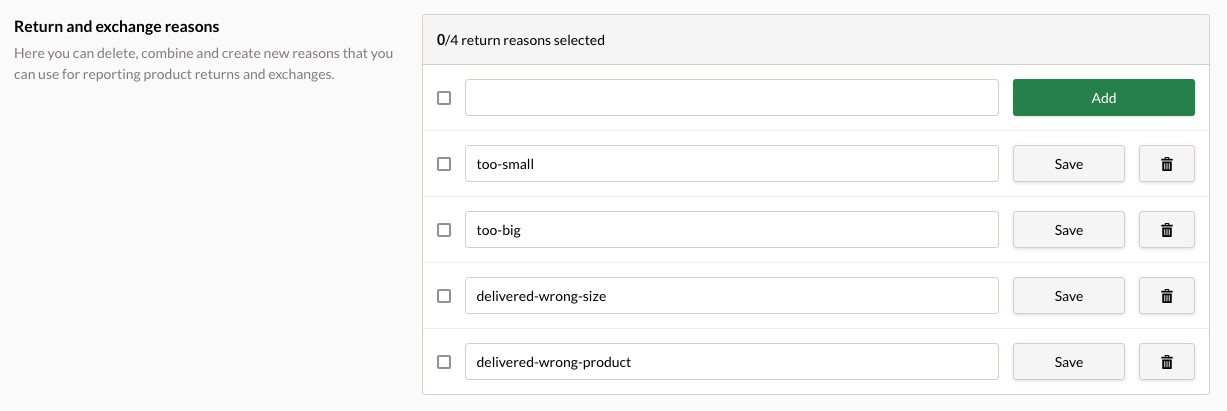Click trash icon for too-big reason
Viewport: 1227px width, 411px height.
pos(1166,230)
